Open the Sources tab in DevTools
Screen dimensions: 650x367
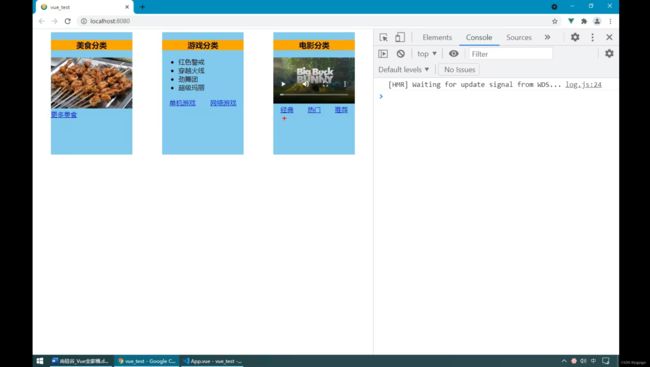519,37
